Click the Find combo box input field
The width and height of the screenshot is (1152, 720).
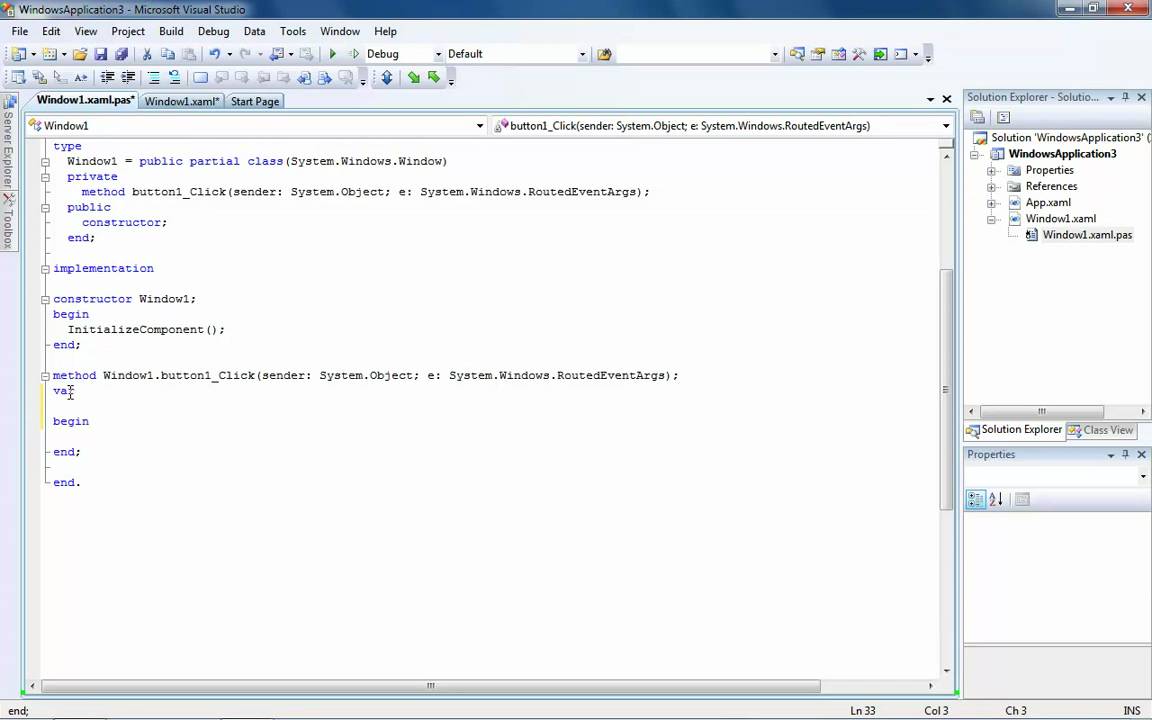pyautogui.click(x=692, y=54)
